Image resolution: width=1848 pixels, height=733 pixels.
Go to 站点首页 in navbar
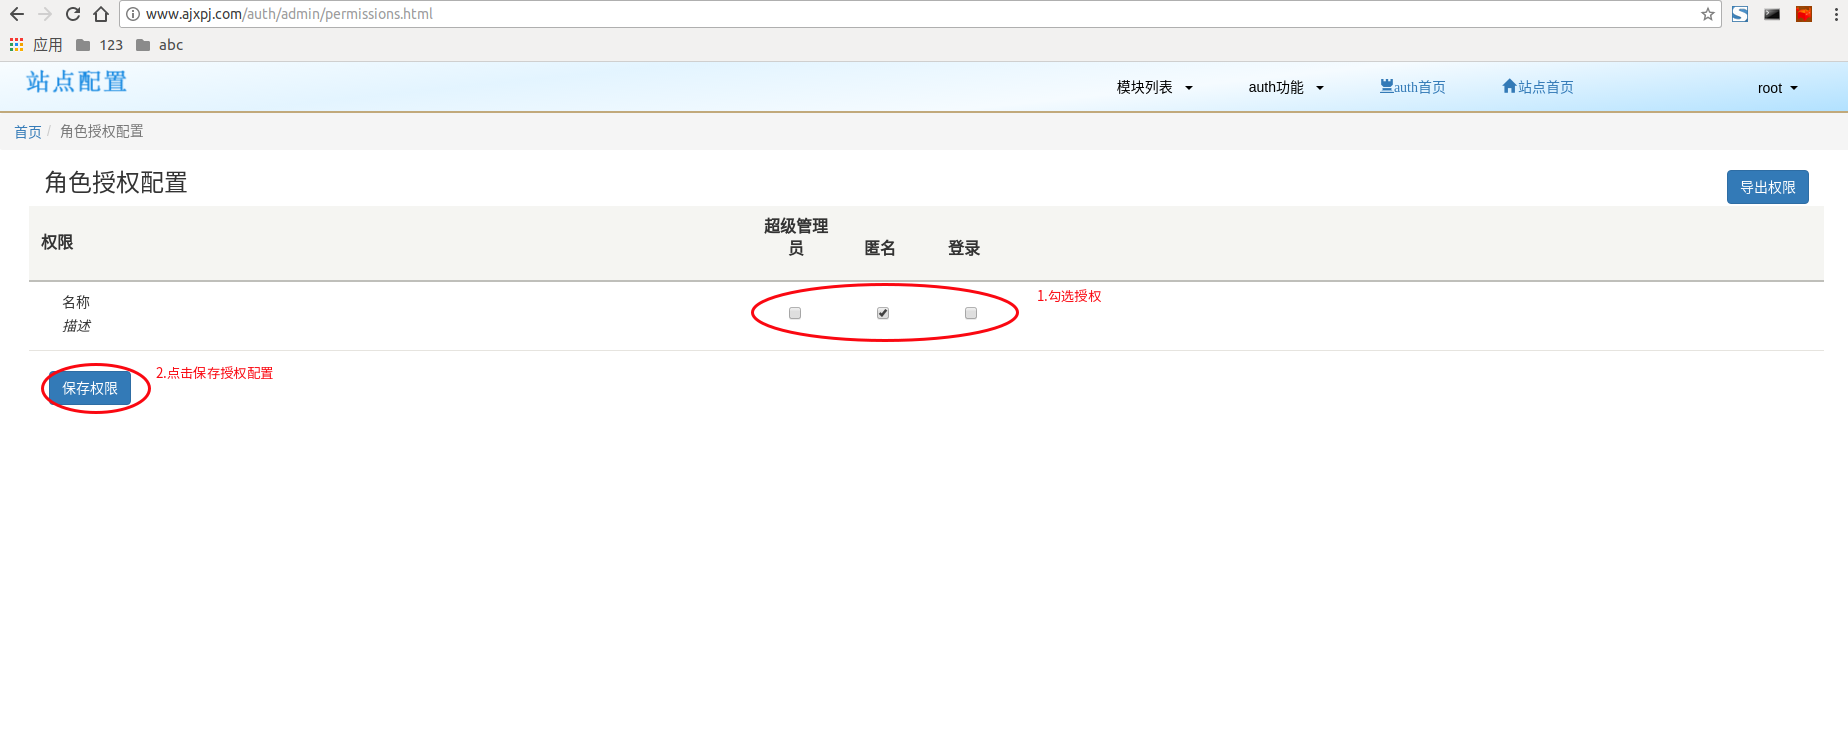(x=1538, y=88)
